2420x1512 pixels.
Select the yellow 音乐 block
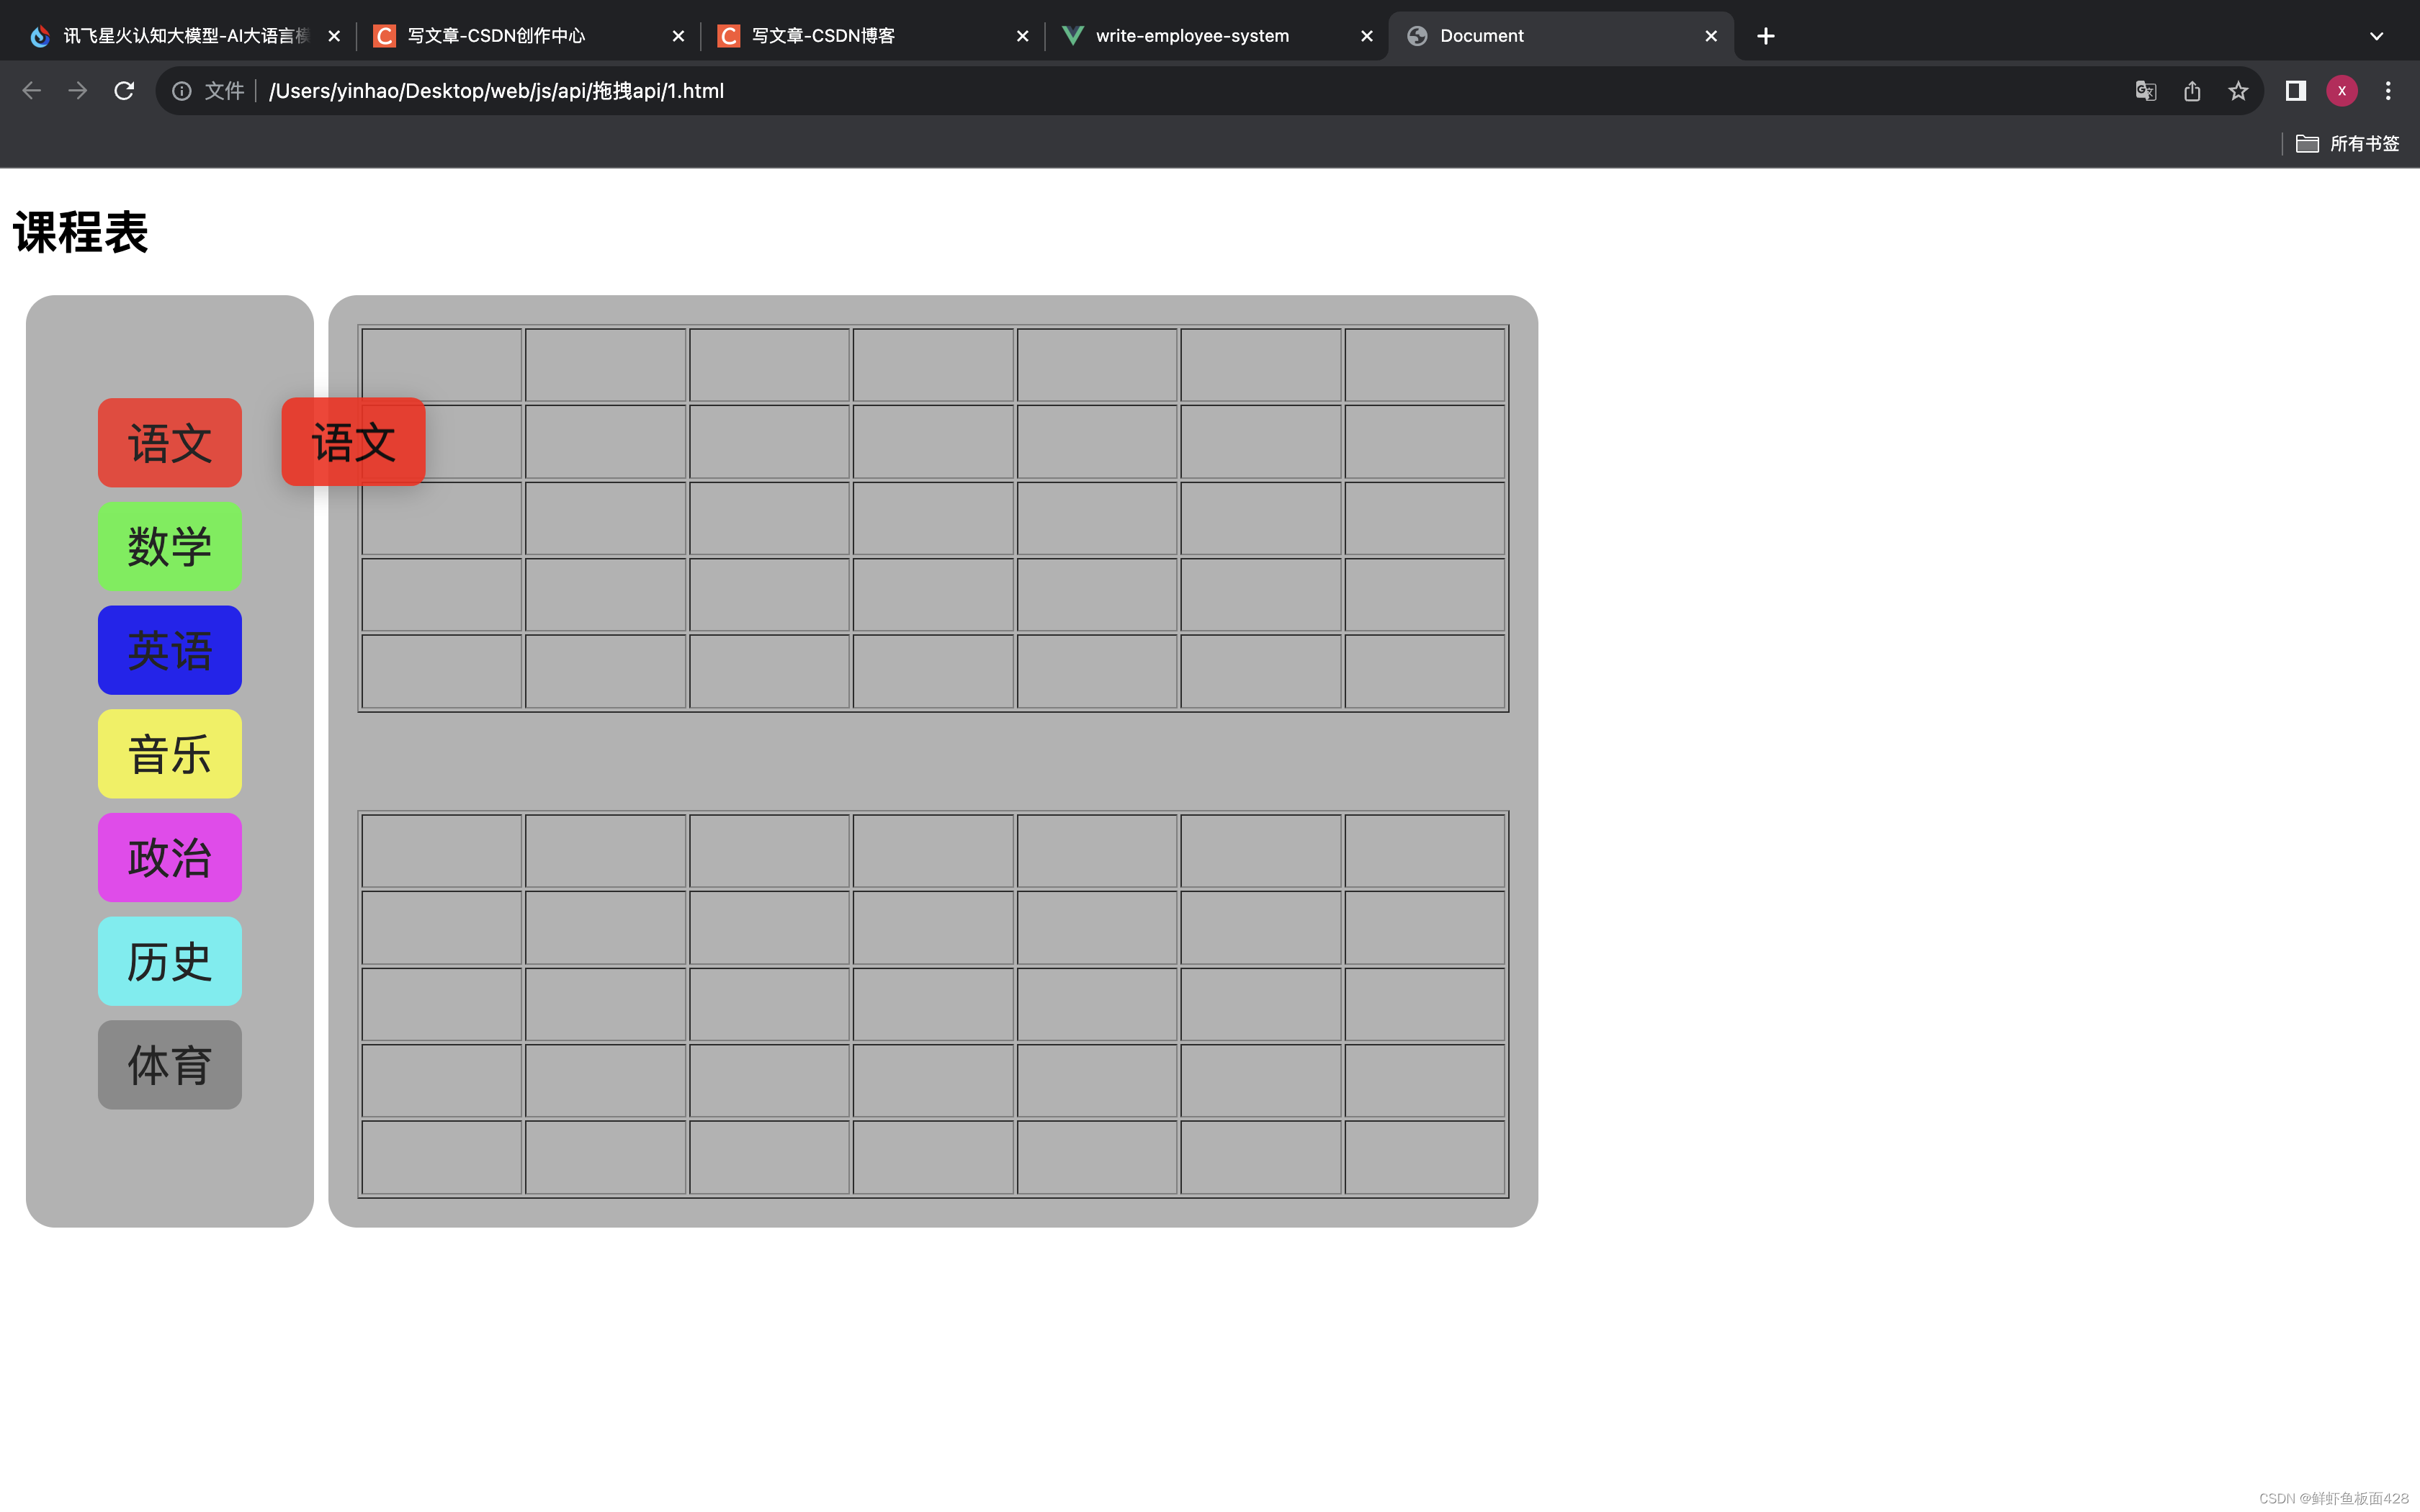coord(170,754)
